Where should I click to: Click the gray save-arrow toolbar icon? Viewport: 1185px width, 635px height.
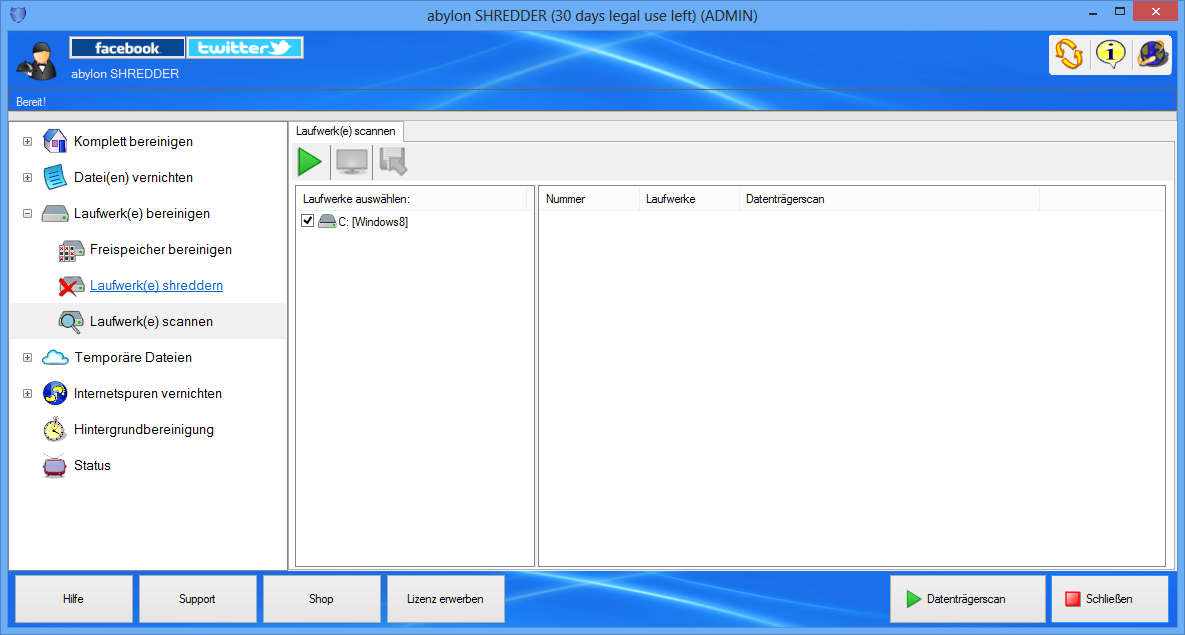[393, 162]
